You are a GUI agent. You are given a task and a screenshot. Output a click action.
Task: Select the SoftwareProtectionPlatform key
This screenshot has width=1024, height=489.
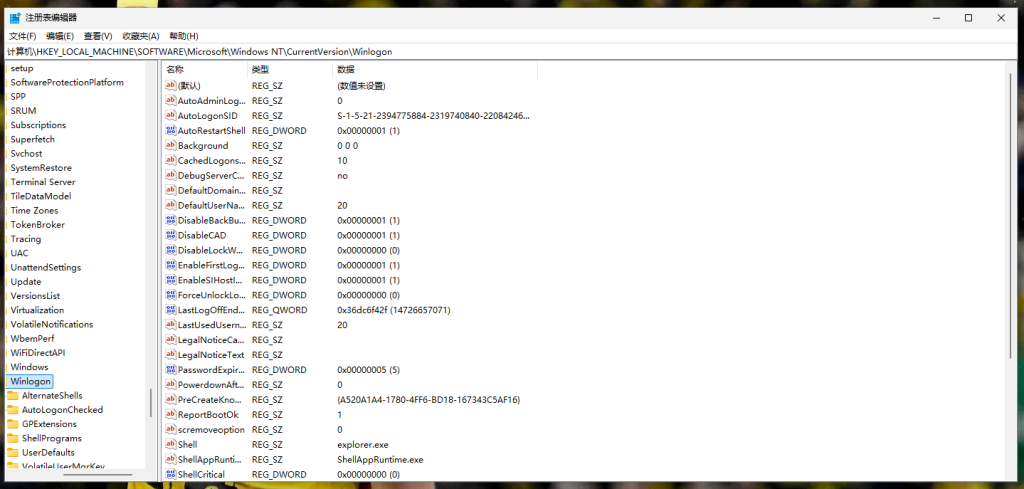coord(67,82)
